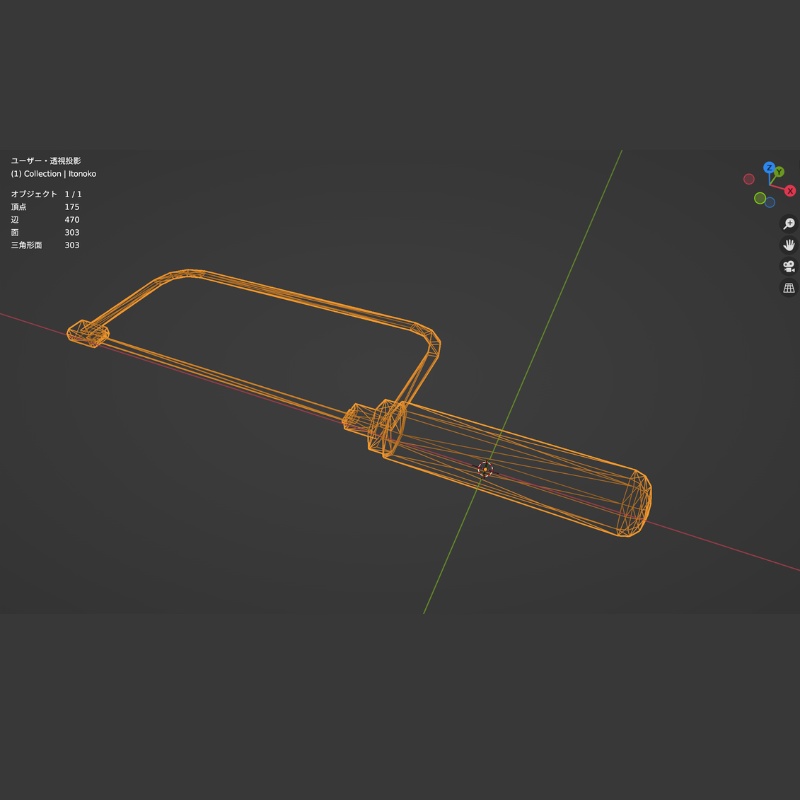Click the negative Y axis gizmo circle

pos(760,198)
